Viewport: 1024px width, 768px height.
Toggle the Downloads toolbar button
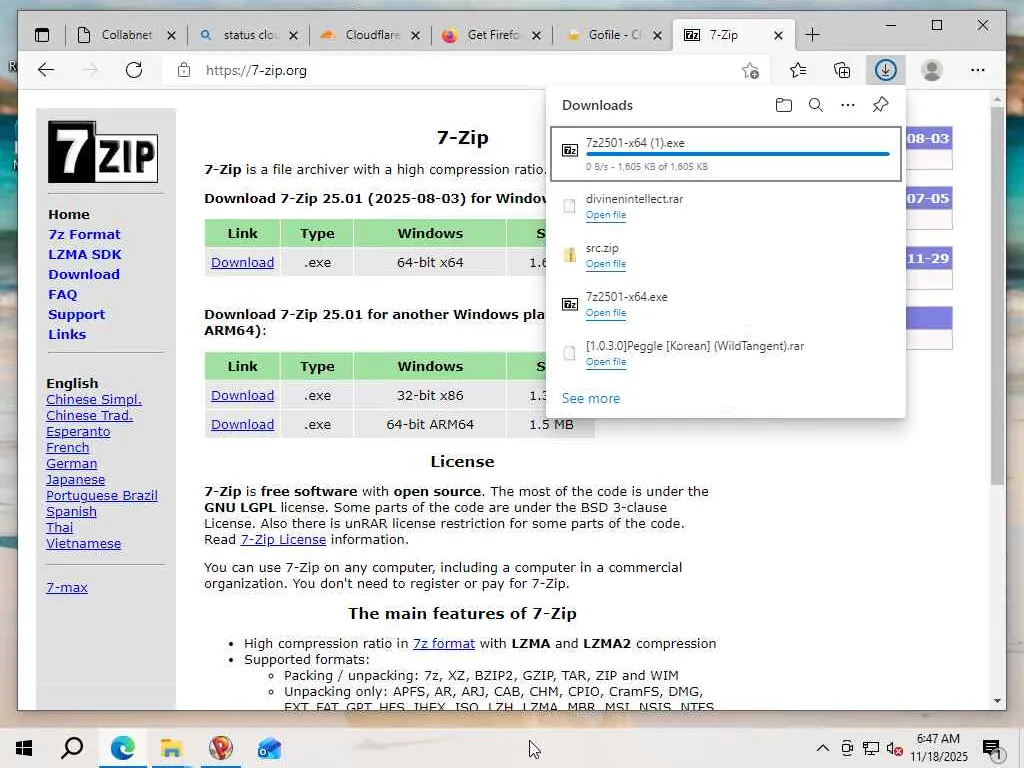click(886, 70)
